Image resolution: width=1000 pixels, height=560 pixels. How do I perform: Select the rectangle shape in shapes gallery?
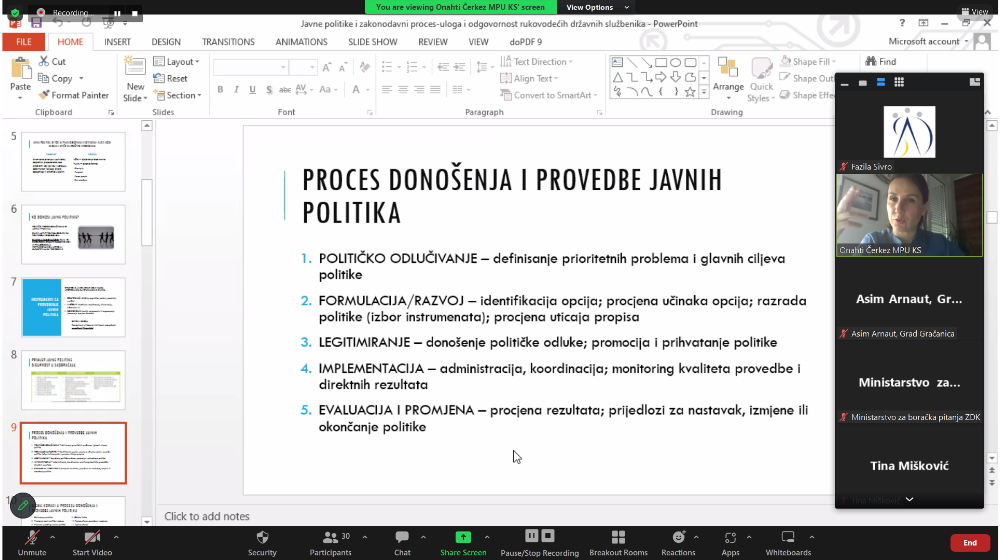coord(661,63)
